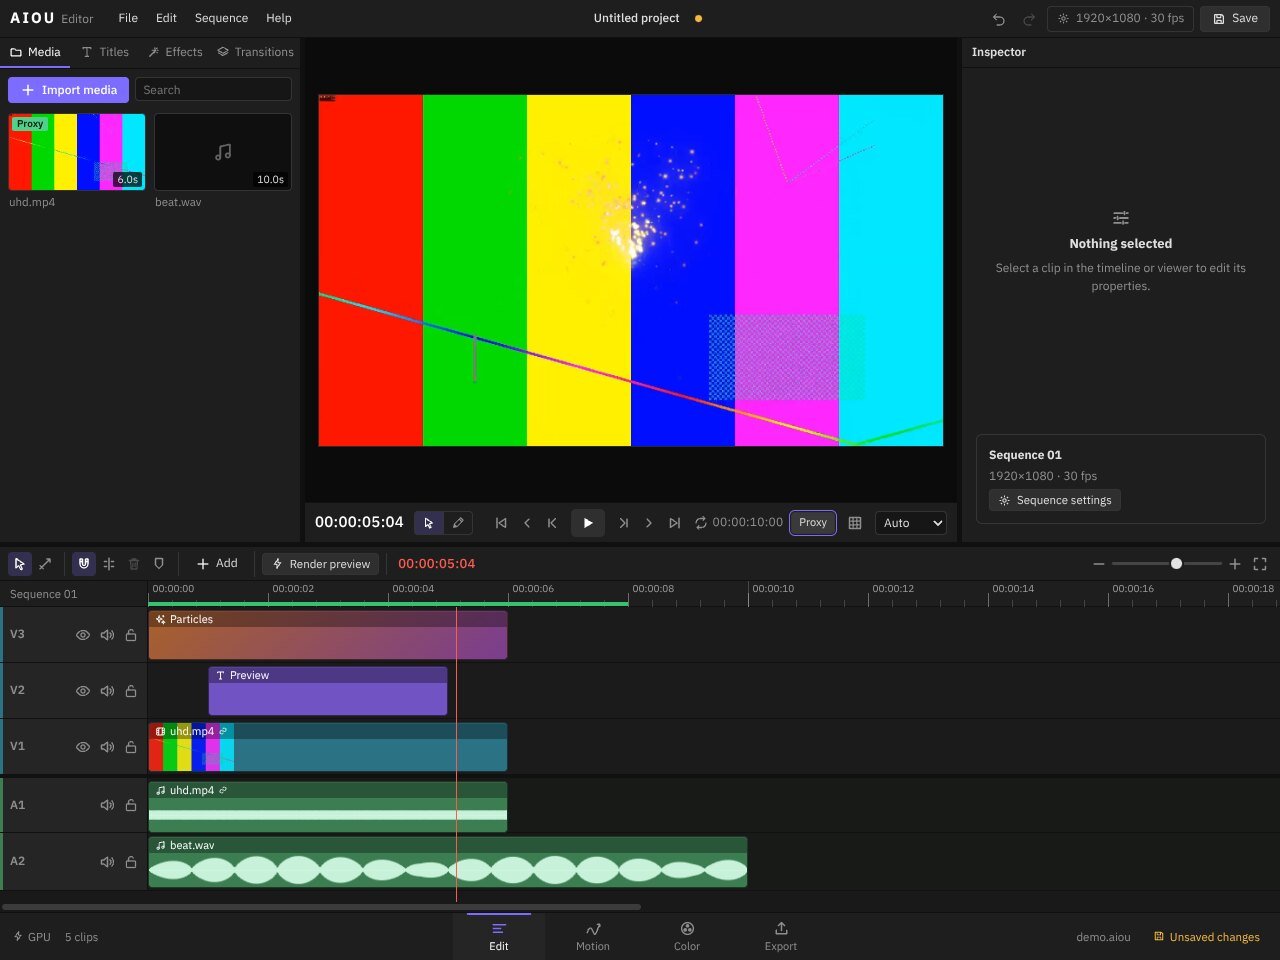1280x960 pixels.
Task: Hide track V2 using eye icon
Action: pyautogui.click(x=83, y=691)
